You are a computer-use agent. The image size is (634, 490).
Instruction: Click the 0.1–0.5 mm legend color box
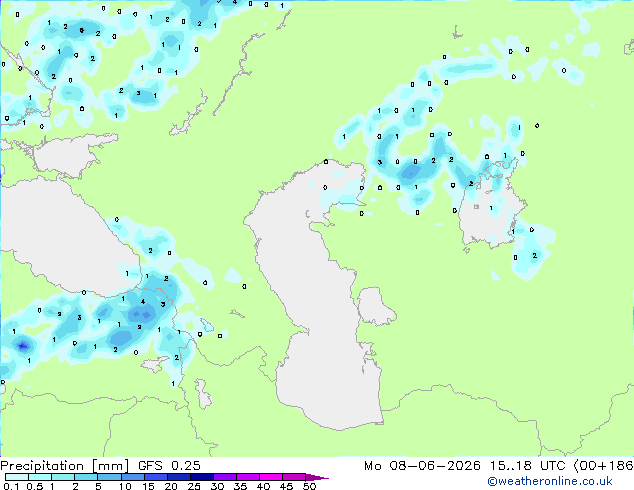click(17, 477)
